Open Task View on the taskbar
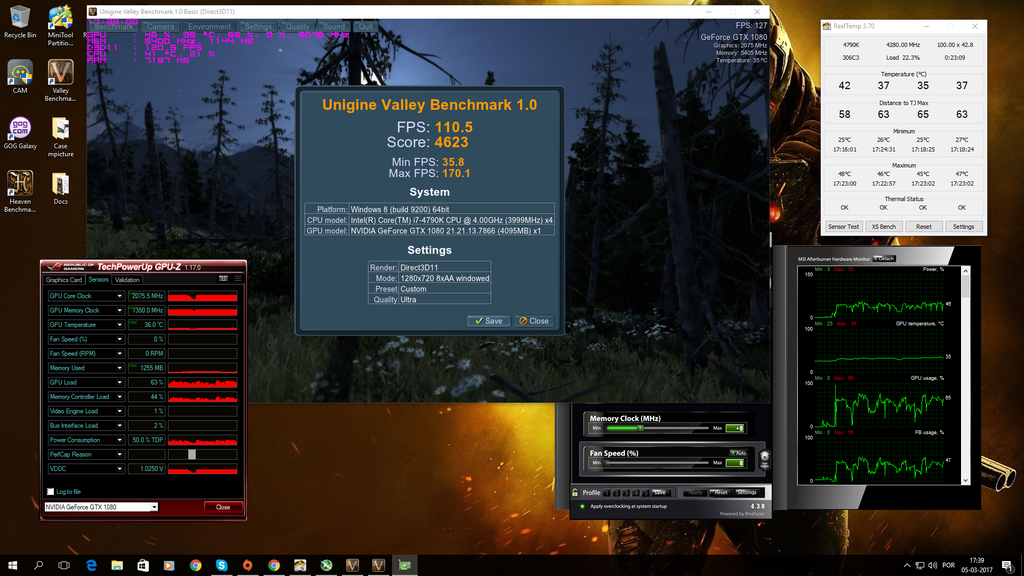1024x576 pixels. coord(64,565)
